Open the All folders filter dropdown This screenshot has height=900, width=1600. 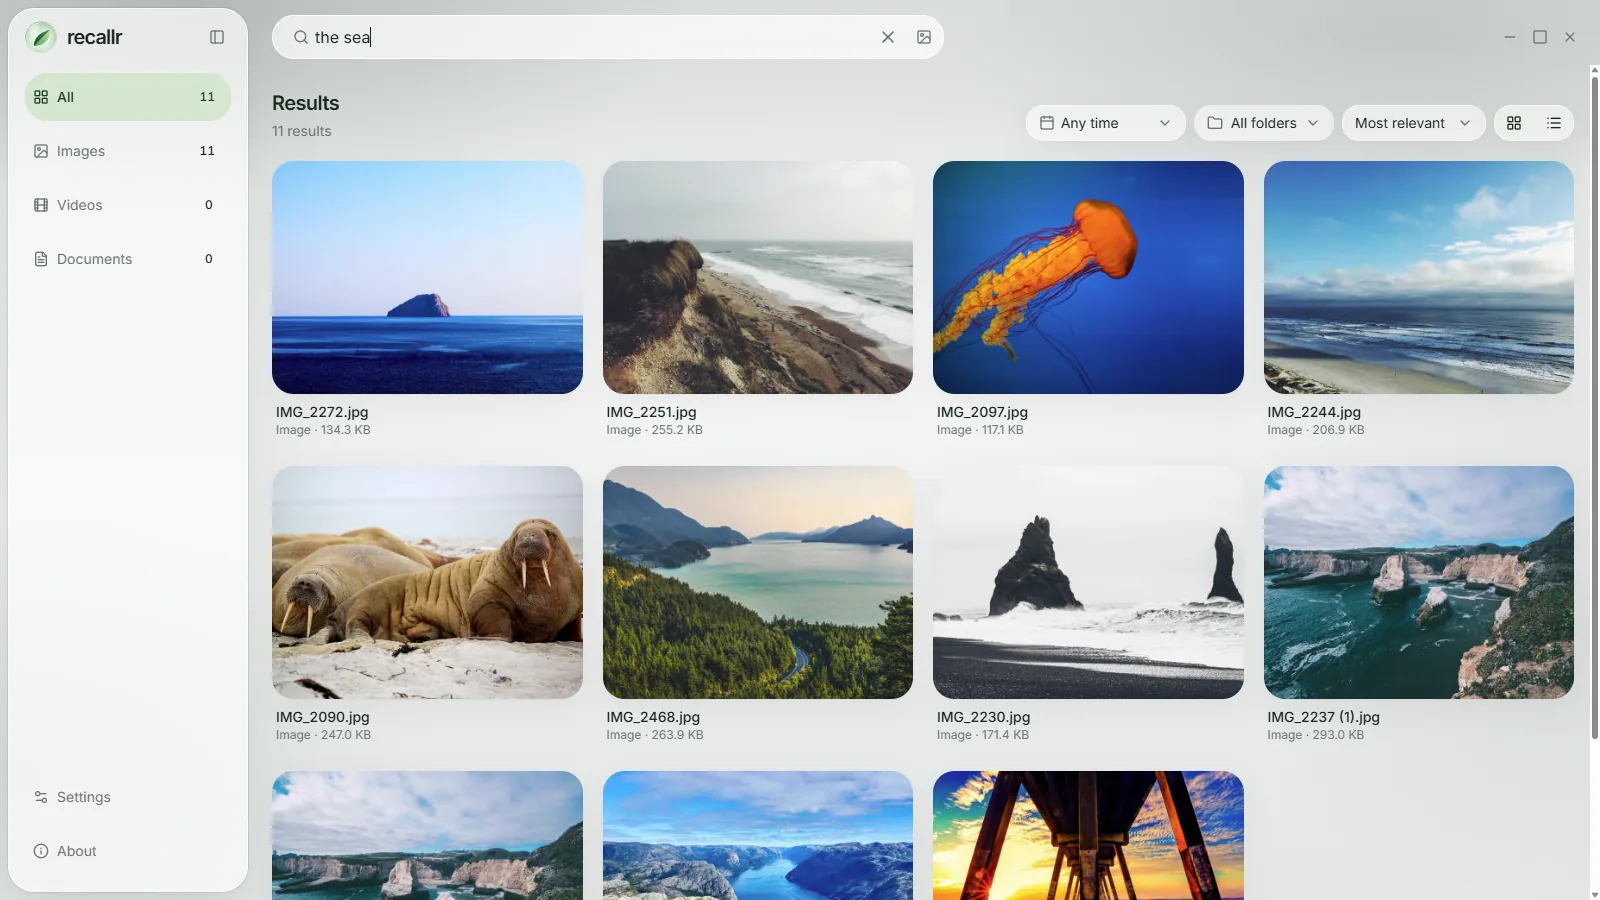pos(1264,123)
